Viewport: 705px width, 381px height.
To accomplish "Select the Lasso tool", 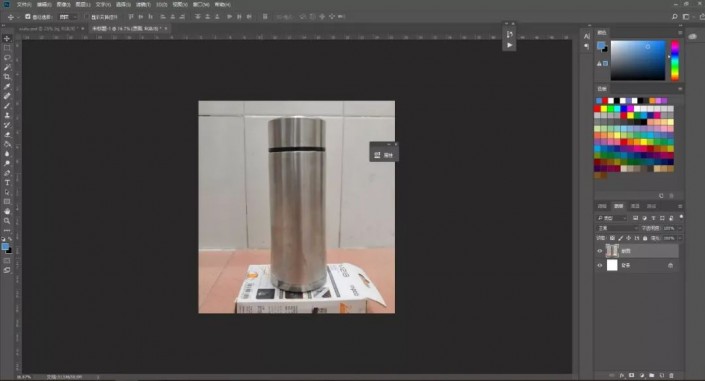I will (7, 58).
